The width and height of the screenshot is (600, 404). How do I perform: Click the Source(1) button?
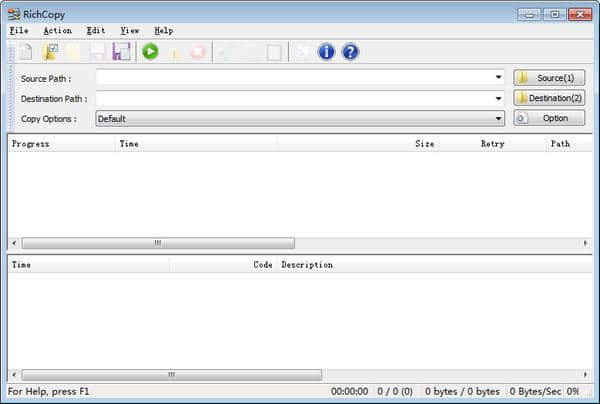pyautogui.click(x=549, y=77)
